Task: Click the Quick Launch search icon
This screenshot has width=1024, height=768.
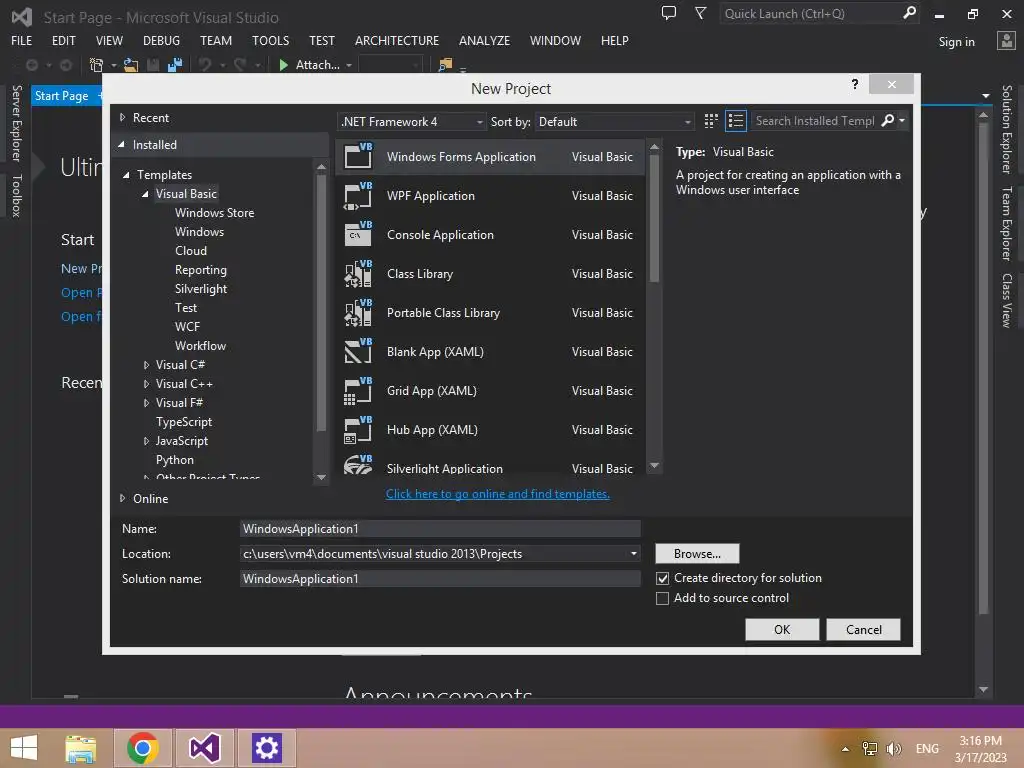Action: coord(908,13)
